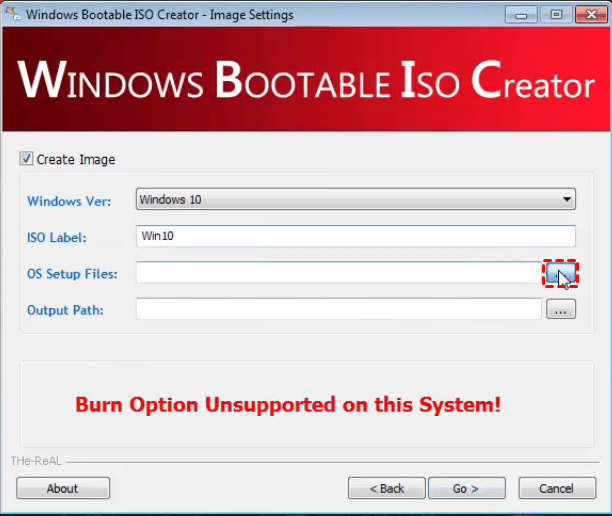Click the Output Path label
Screen dimensions: 612x516
pos(65,310)
